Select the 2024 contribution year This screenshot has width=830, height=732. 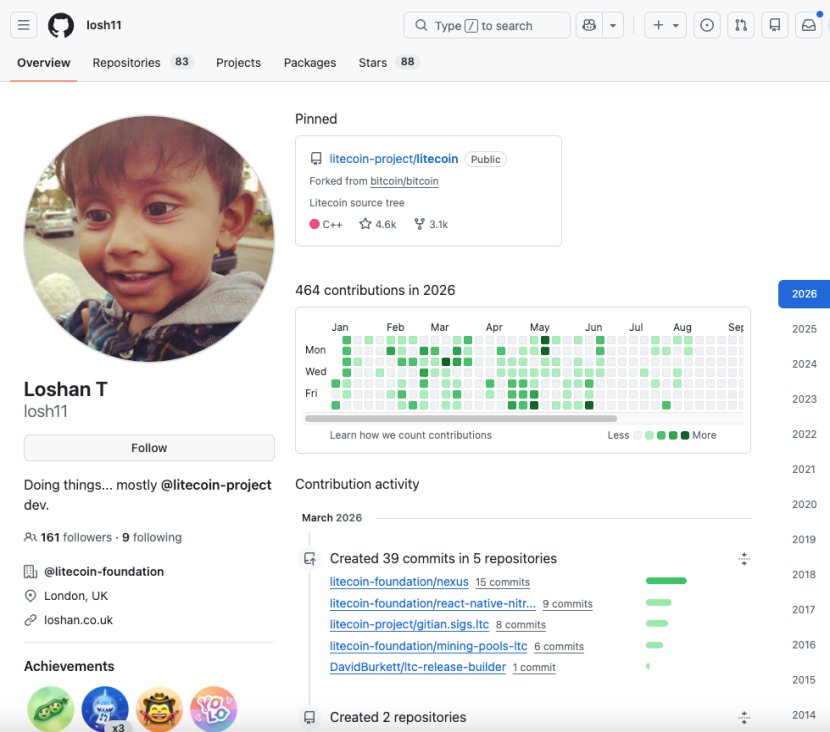coord(804,364)
